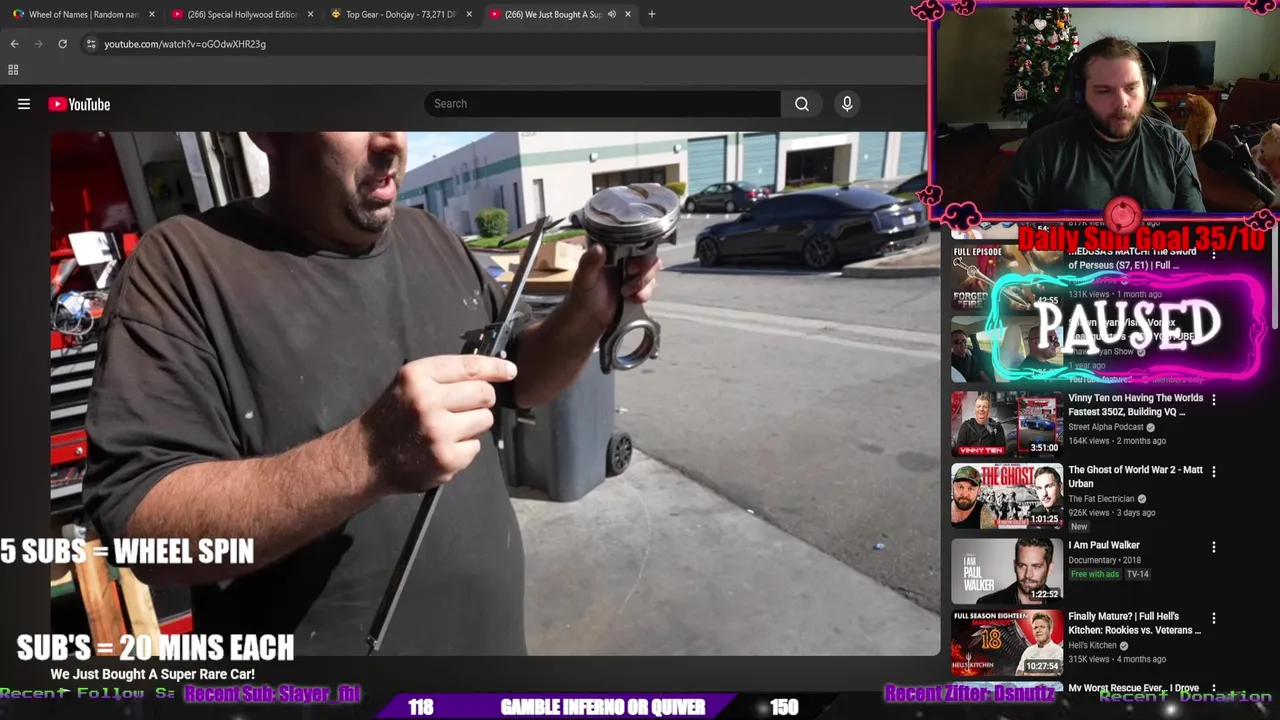The height and width of the screenshot is (720, 1280).
Task: Switch to Special Hollywood Edition tab
Action: (x=243, y=14)
